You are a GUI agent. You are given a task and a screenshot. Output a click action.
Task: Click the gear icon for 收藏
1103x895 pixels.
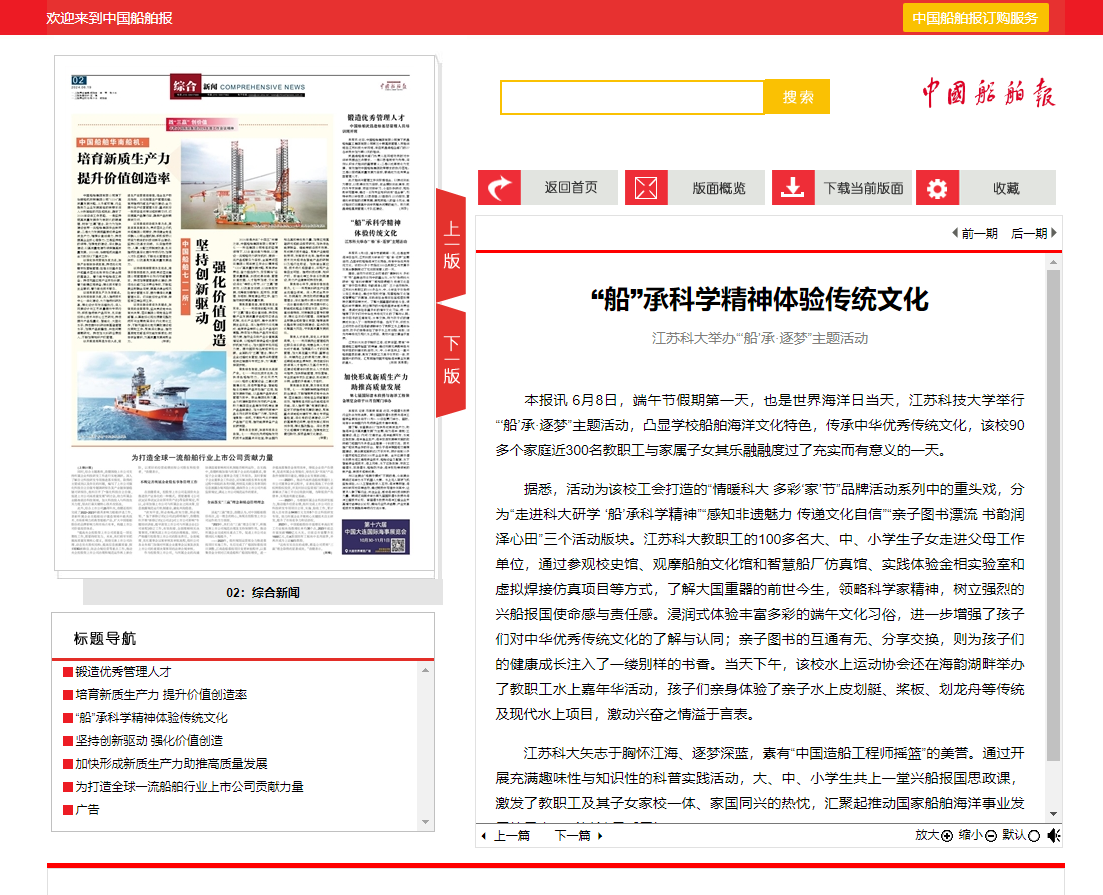(x=937, y=188)
